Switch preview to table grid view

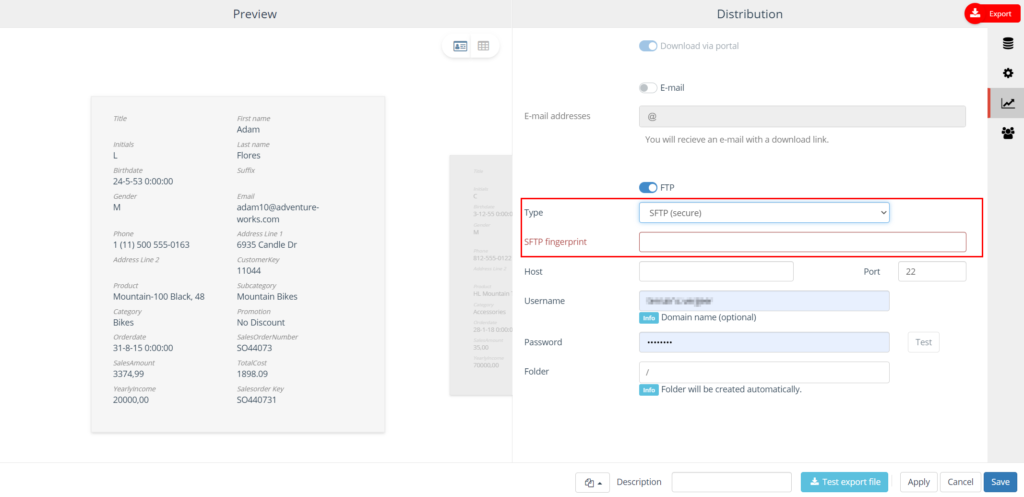pyautogui.click(x=484, y=46)
